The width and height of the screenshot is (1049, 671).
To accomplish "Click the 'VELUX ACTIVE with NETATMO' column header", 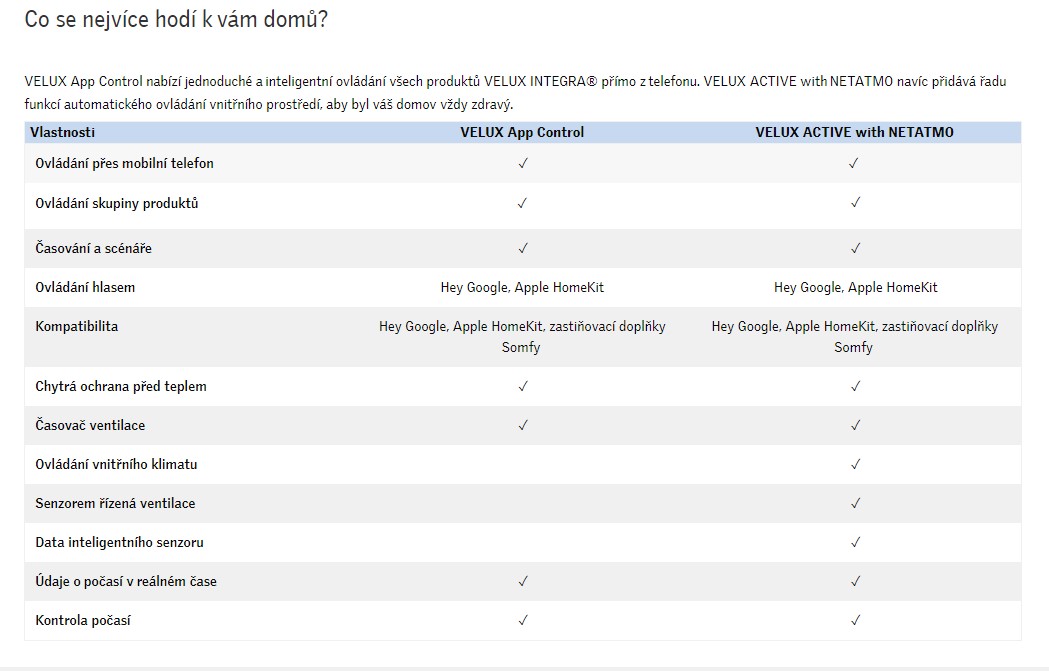I will click(854, 132).
